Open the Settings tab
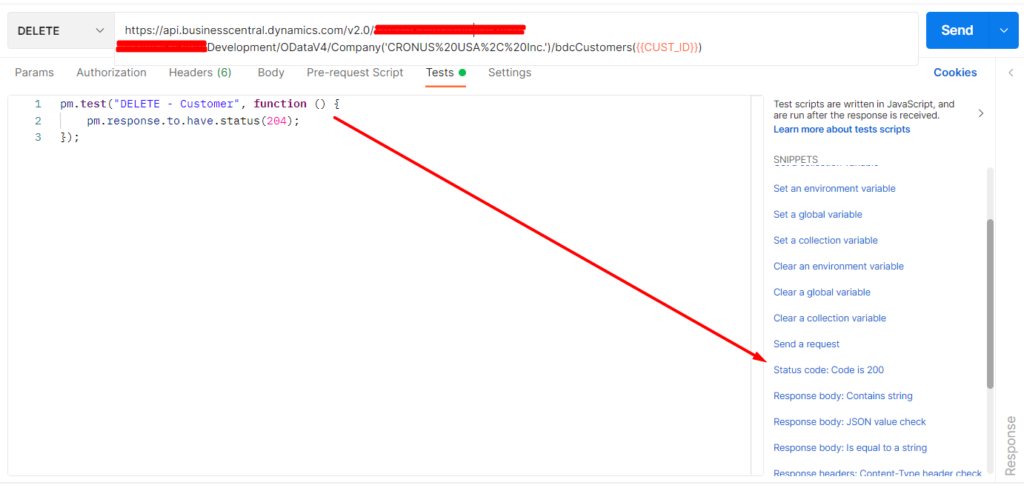 click(509, 73)
